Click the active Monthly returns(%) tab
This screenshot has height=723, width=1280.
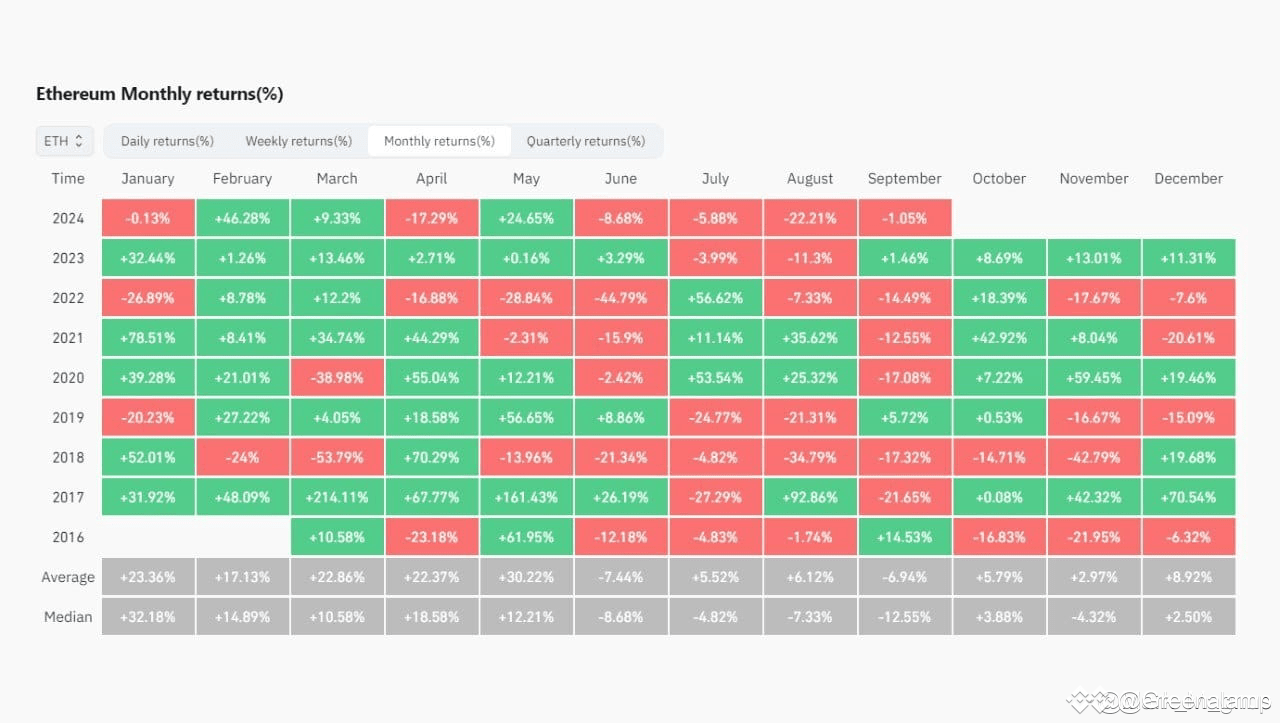click(x=440, y=141)
